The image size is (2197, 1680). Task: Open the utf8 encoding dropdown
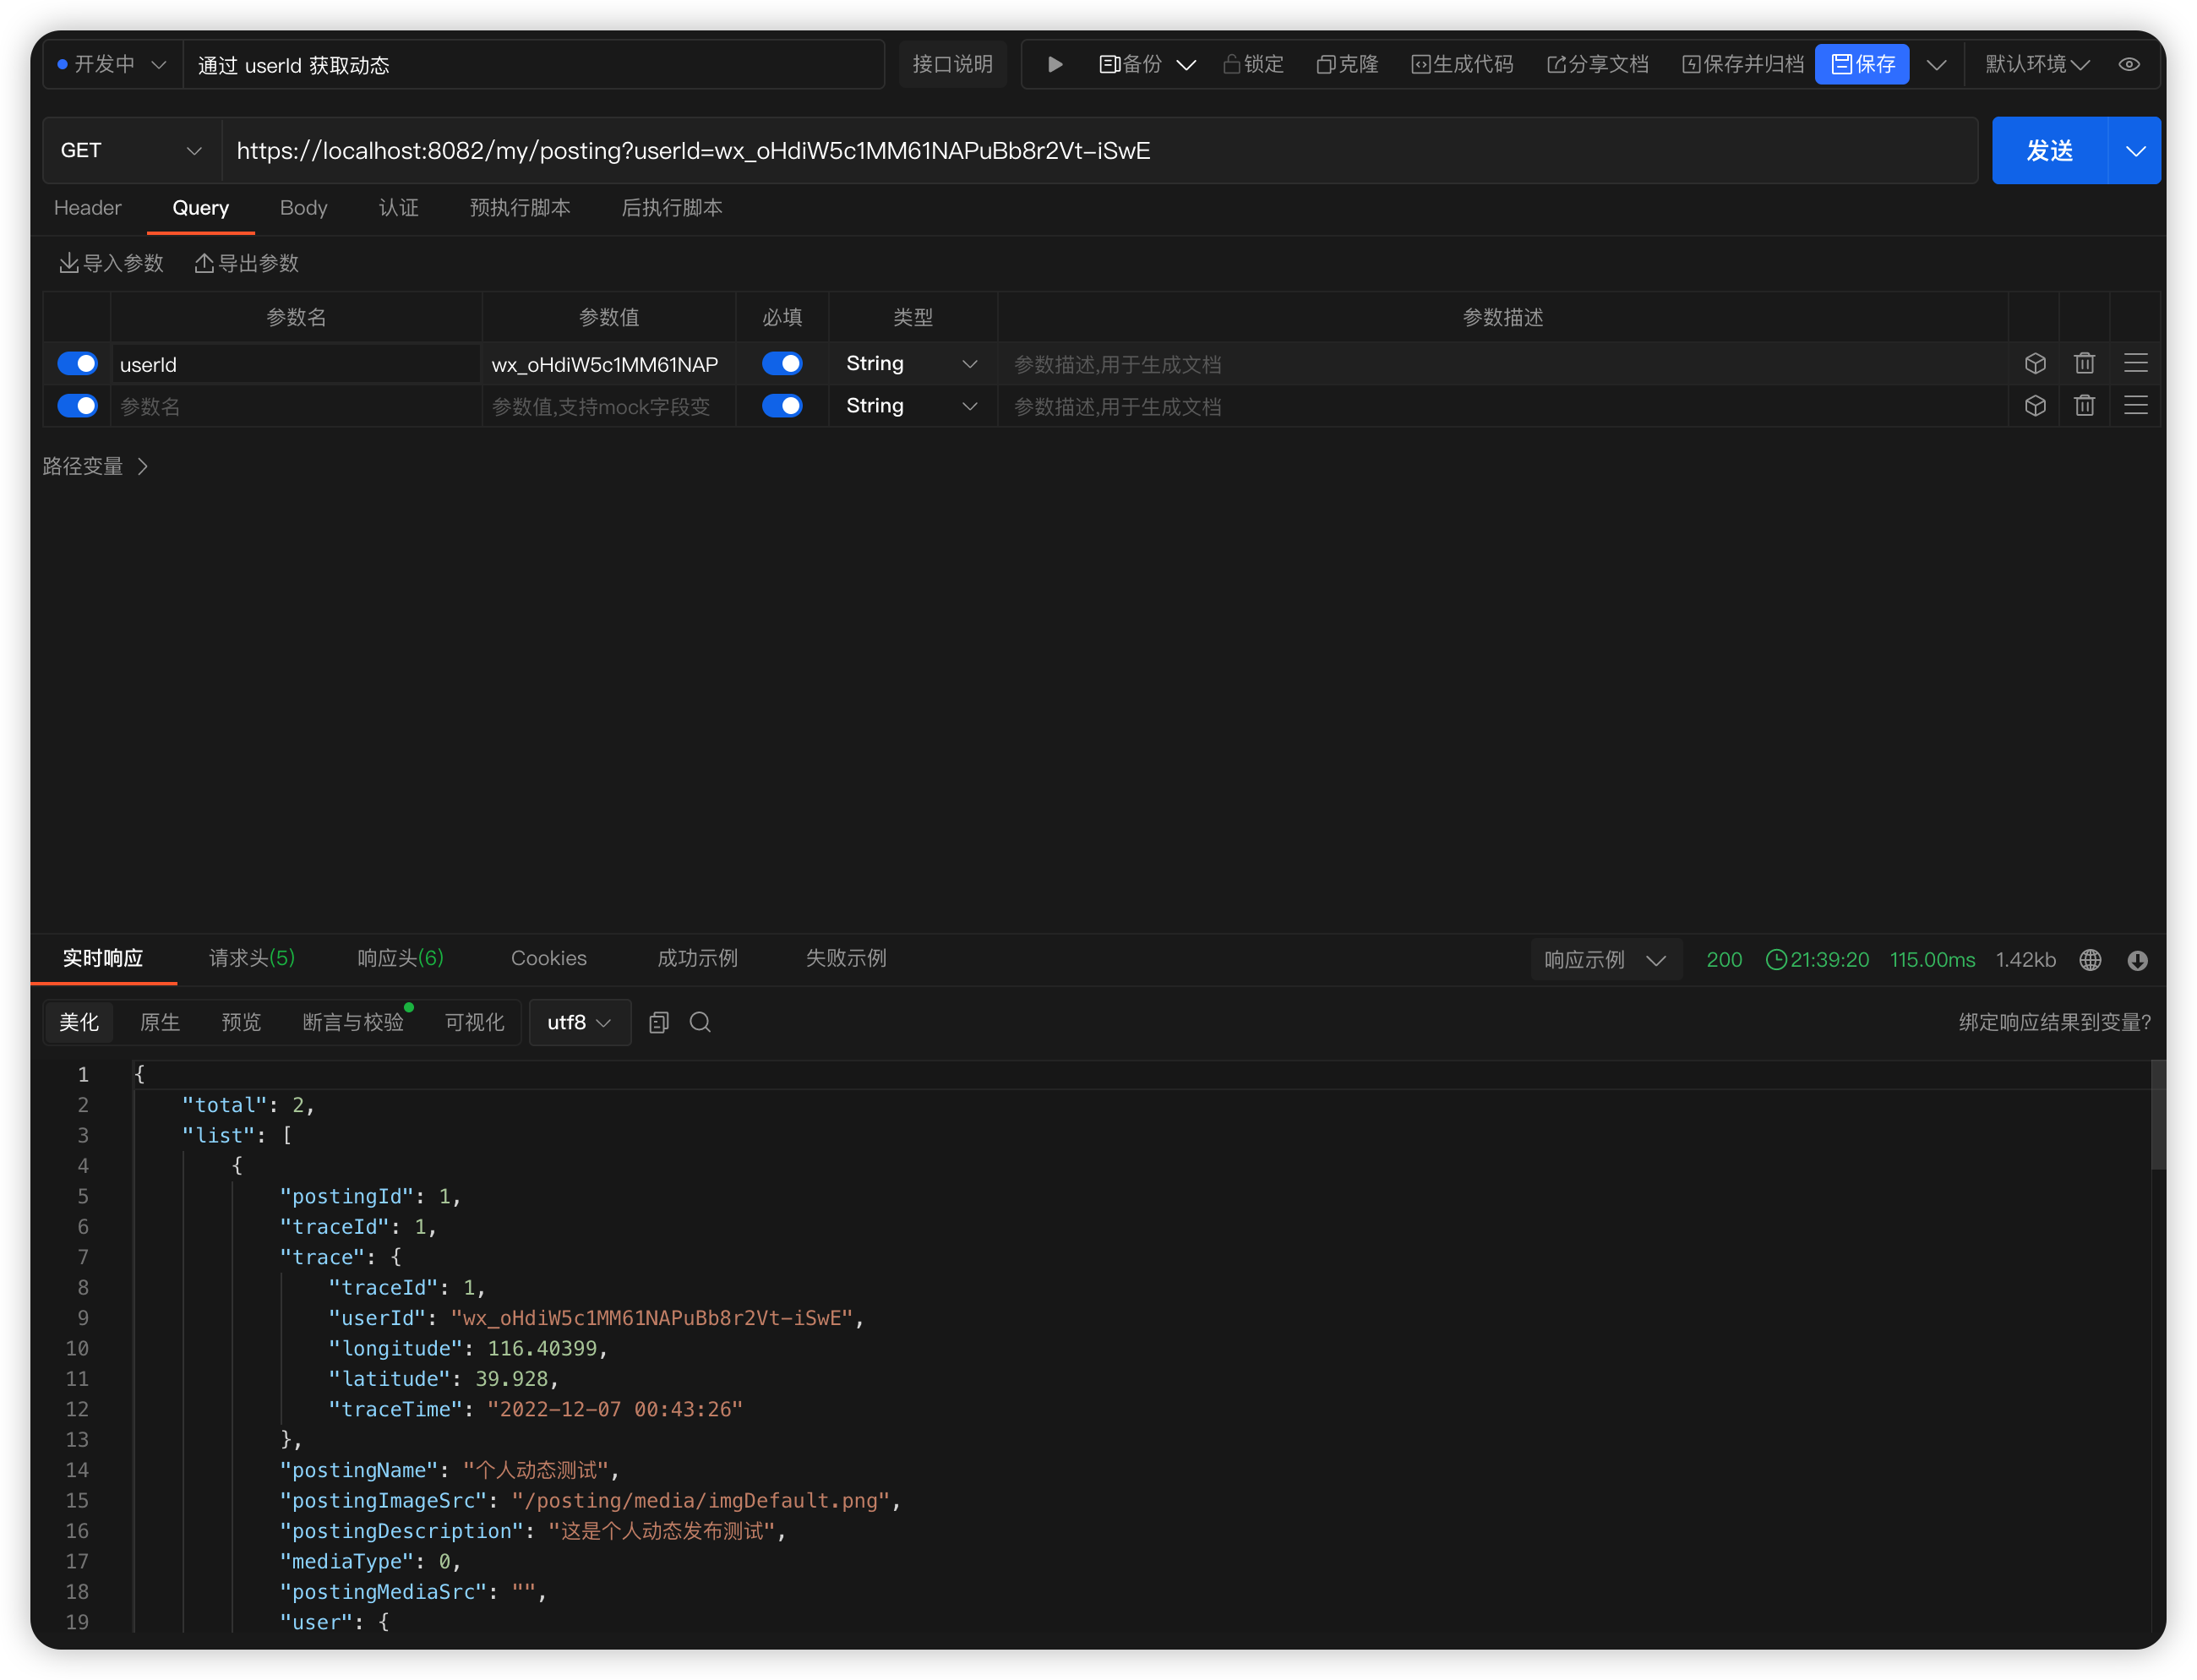click(579, 1022)
